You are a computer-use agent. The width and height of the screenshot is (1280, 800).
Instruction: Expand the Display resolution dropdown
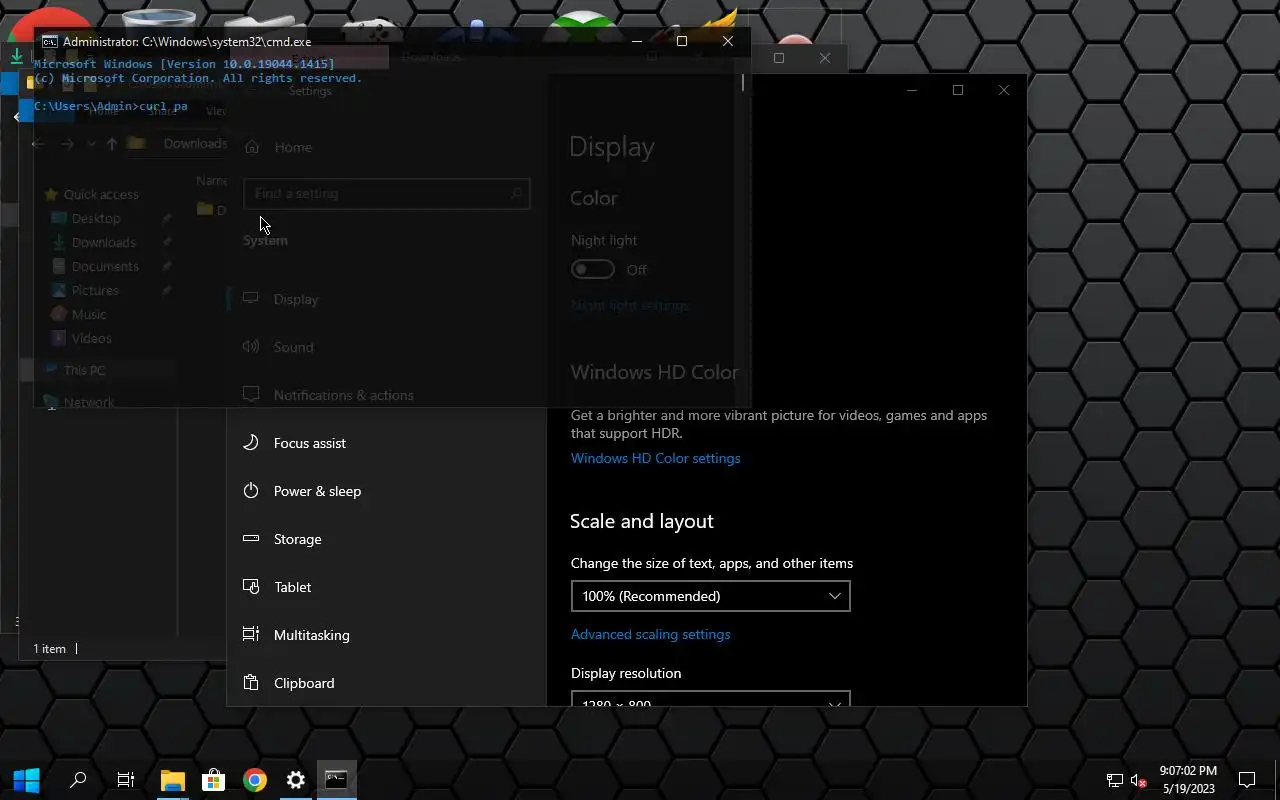click(710, 699)
